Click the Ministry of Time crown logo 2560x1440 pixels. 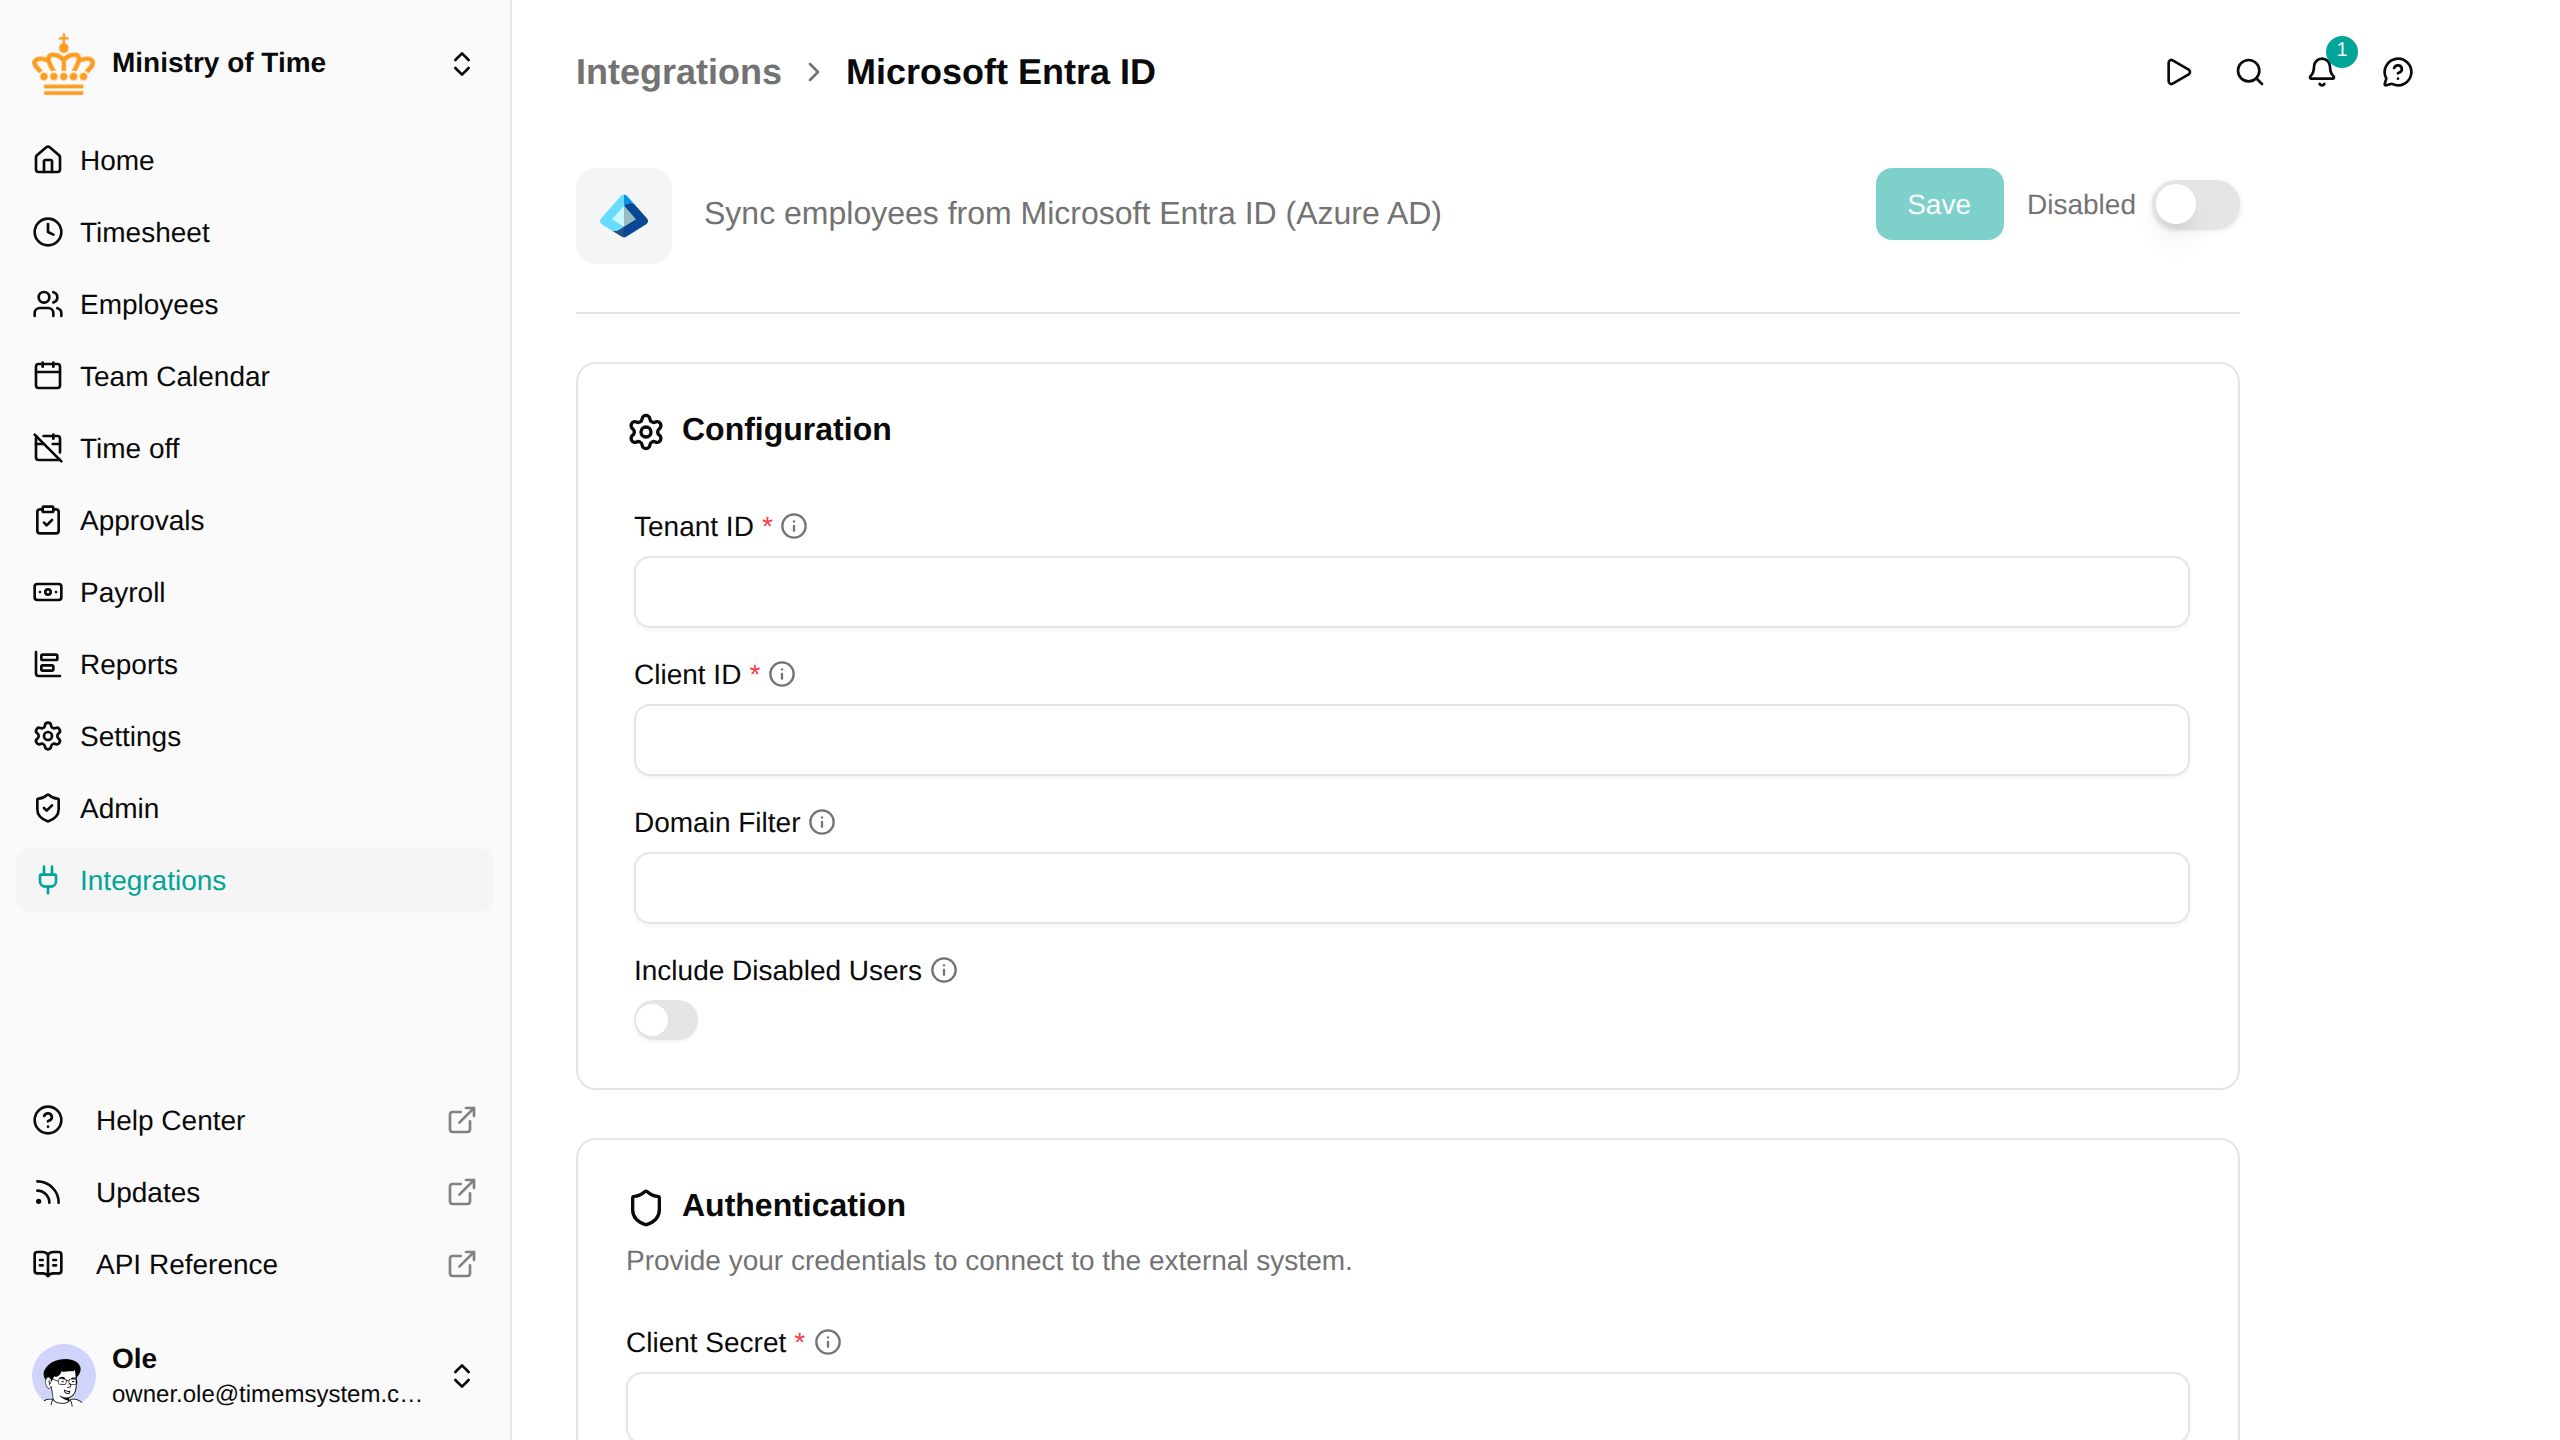tap(64, 64)
